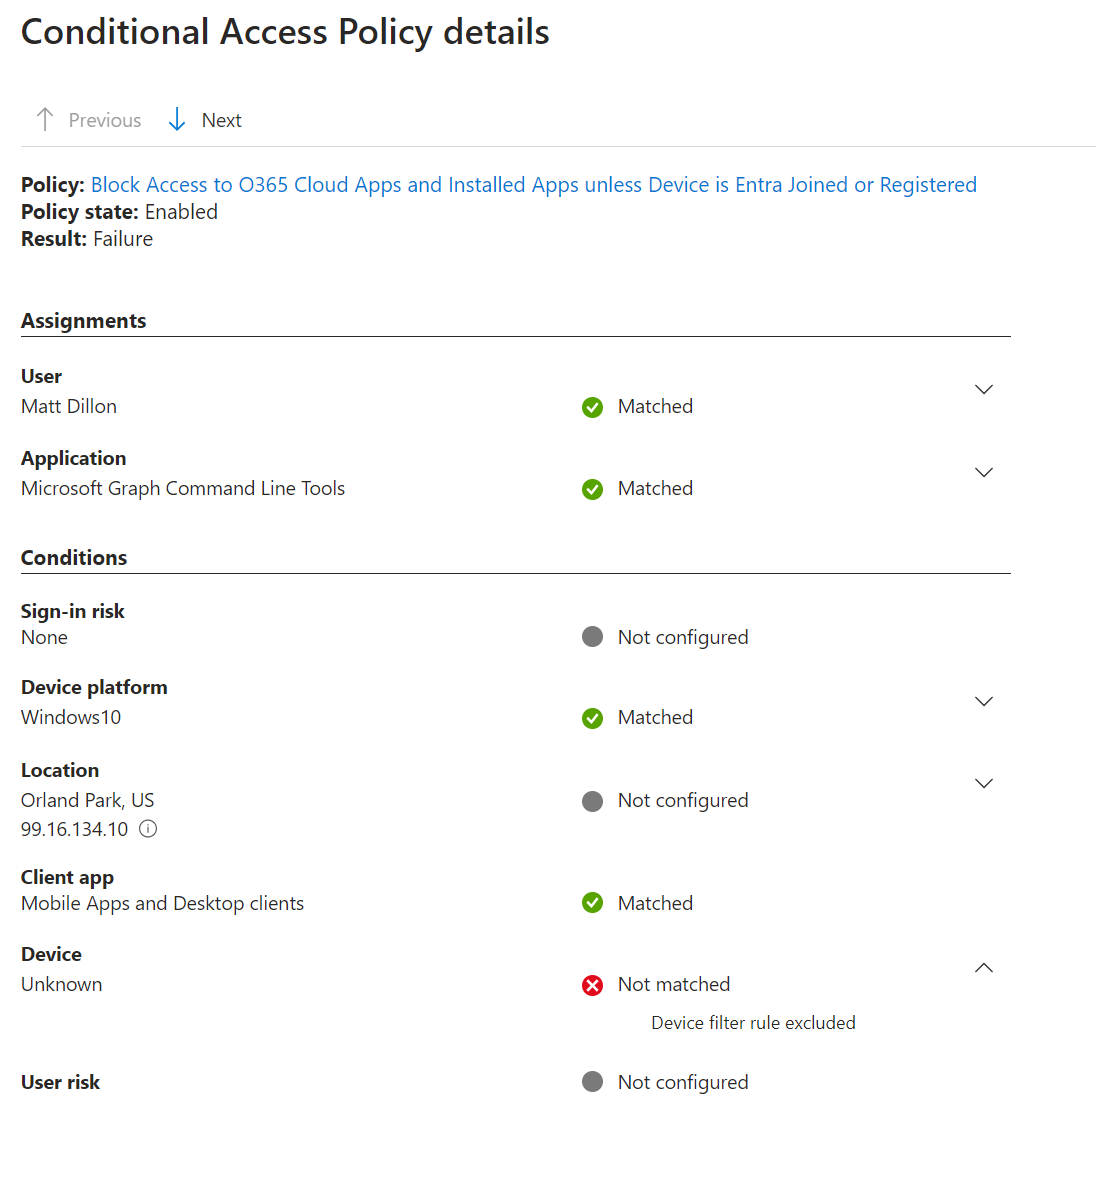Click the info icon beside IP address 99.16.134.10
This screenshot has height=1188, width=1096.
148,829
